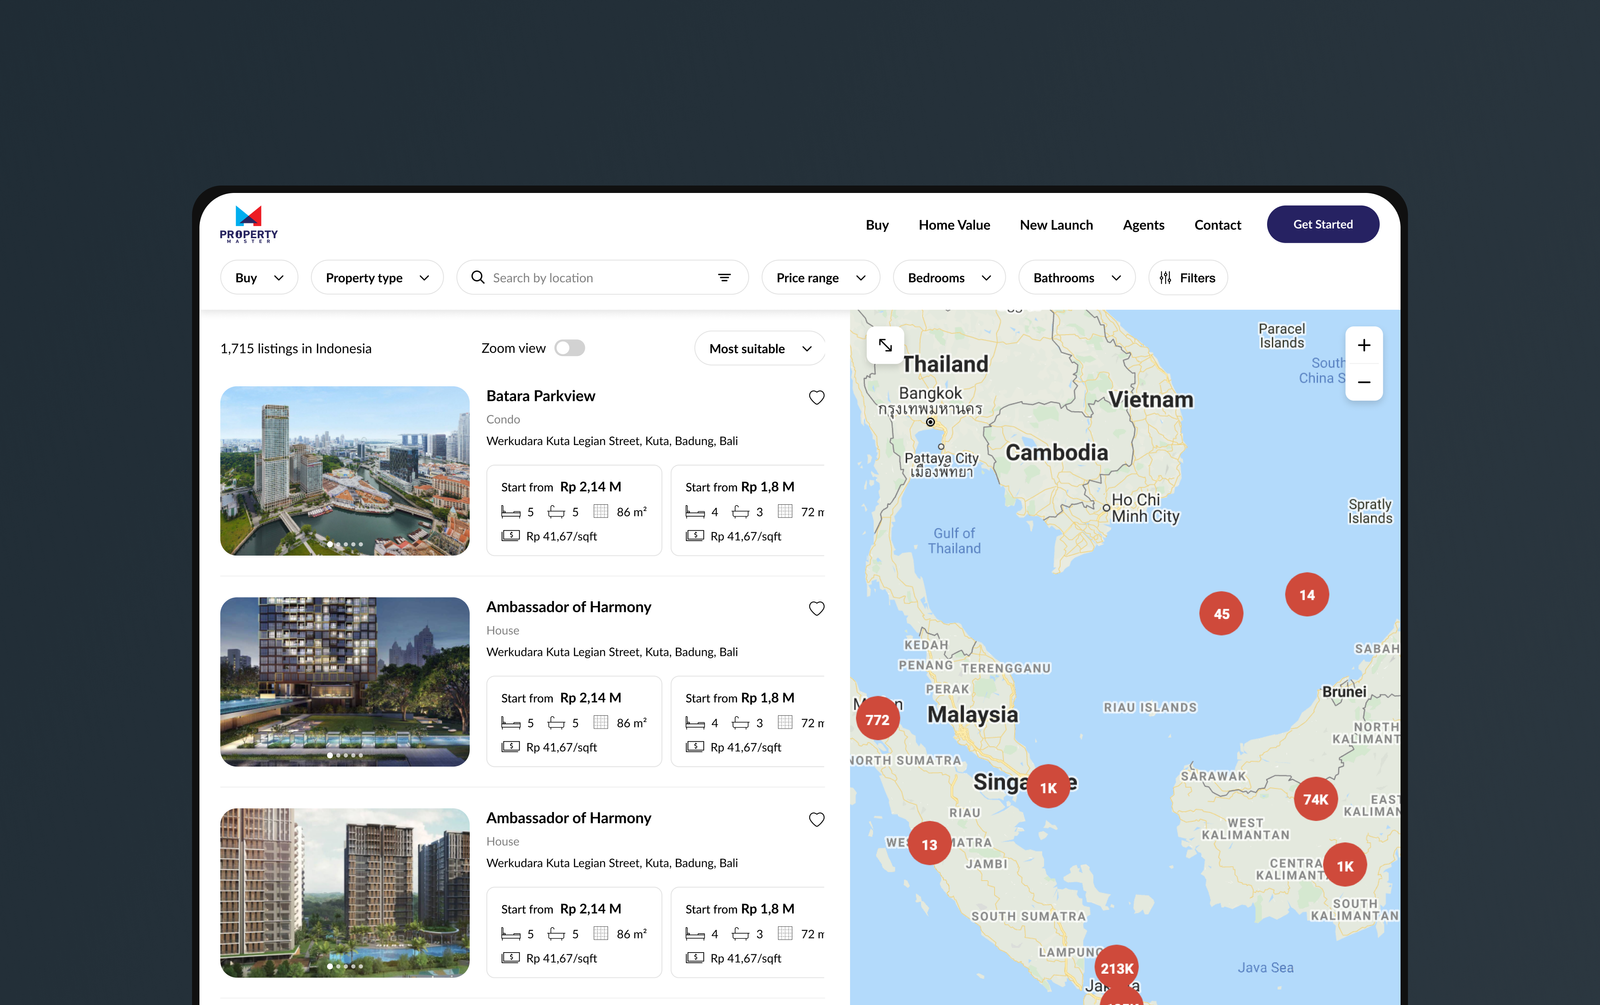
Task: Open the Property type dropdown
Action: [377, 278]
